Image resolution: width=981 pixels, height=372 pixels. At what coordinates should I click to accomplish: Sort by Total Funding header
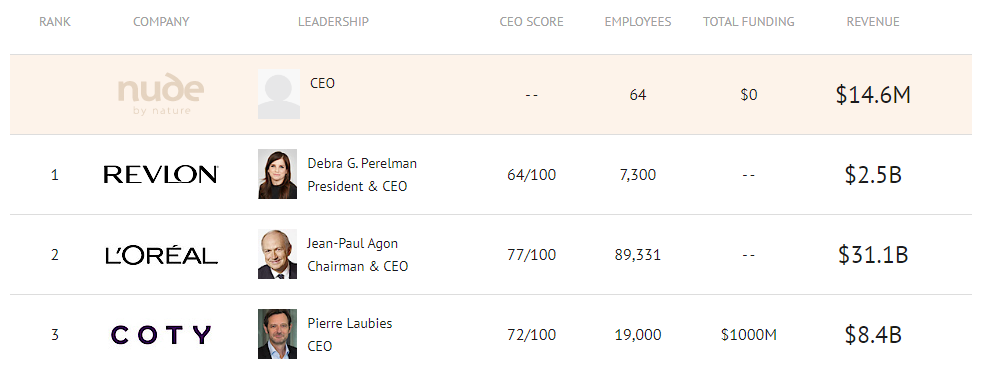point(748,22)
